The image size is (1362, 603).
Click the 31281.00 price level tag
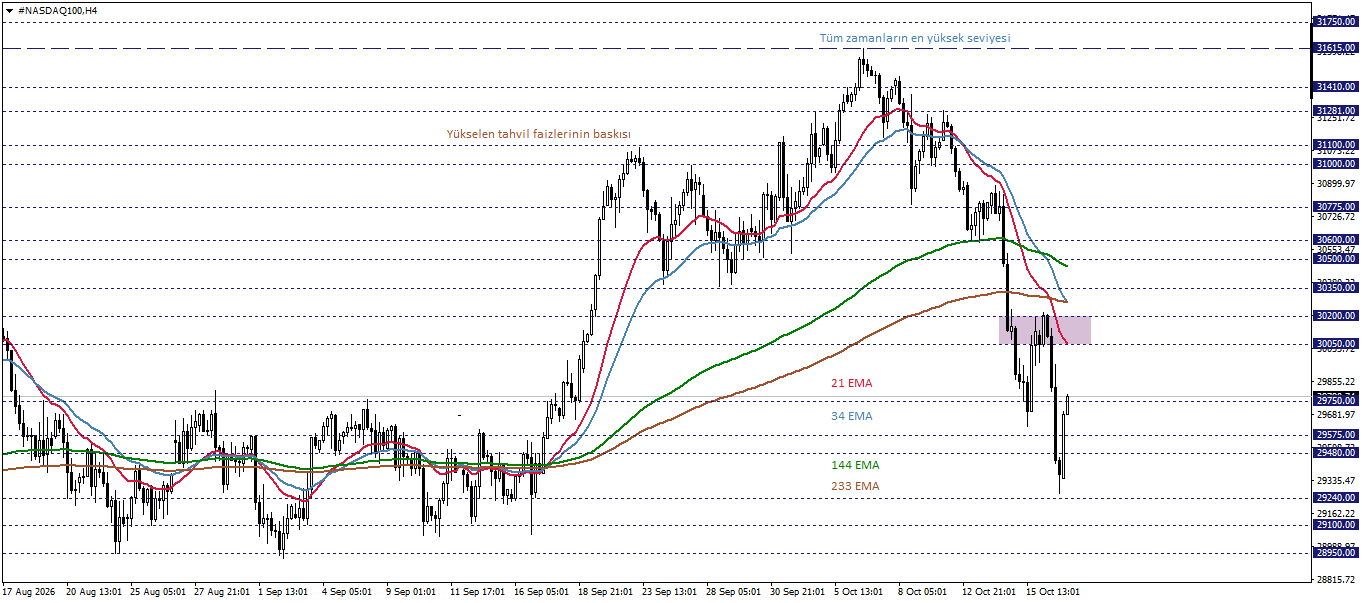[1335, 111]
